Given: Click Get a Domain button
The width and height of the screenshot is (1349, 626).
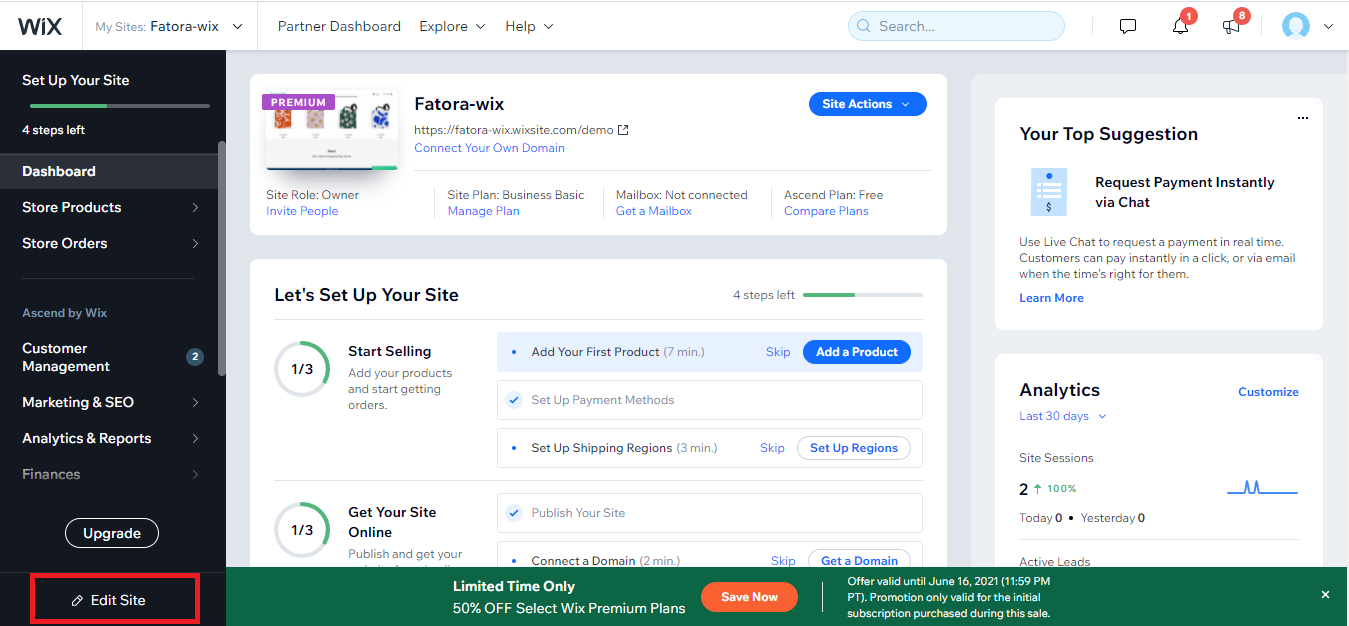Looking at the screenshot, I should (x=860, y=560).
